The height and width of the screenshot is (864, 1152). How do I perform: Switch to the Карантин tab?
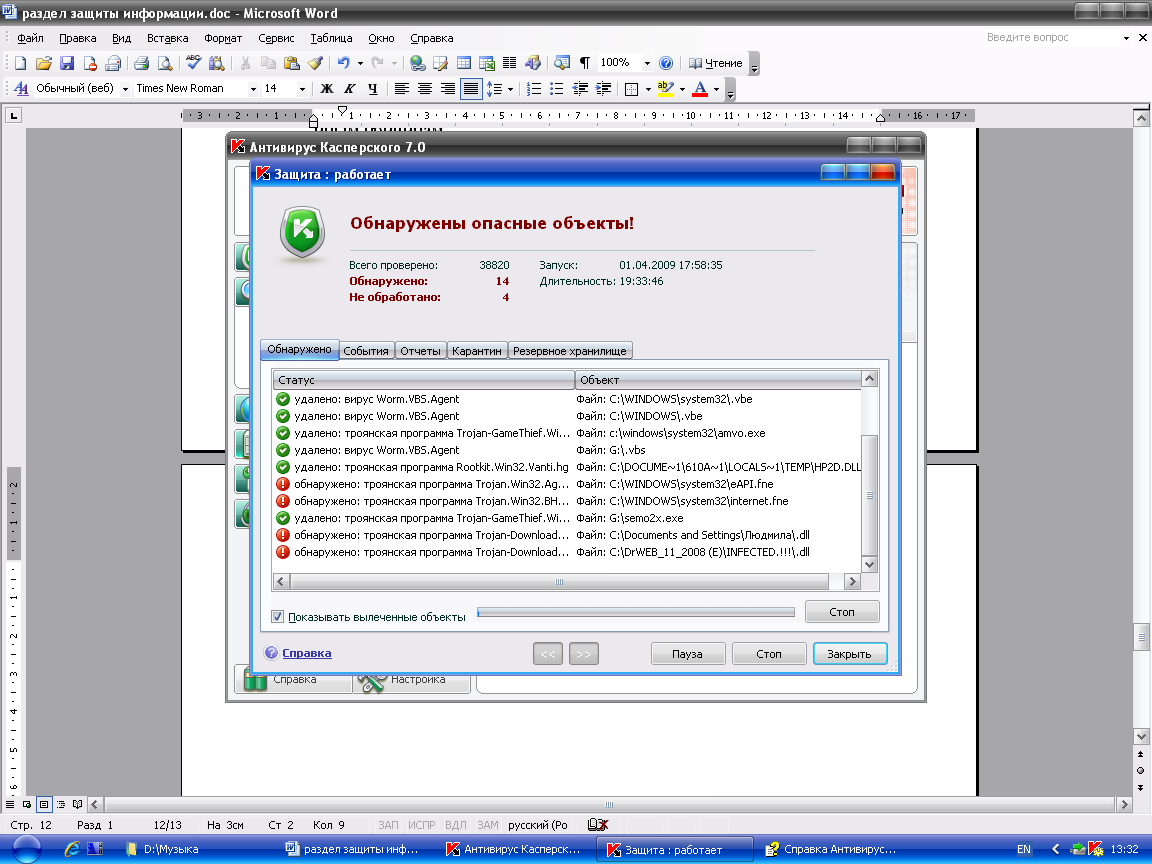pyautogui.click(x=477, y=350)
